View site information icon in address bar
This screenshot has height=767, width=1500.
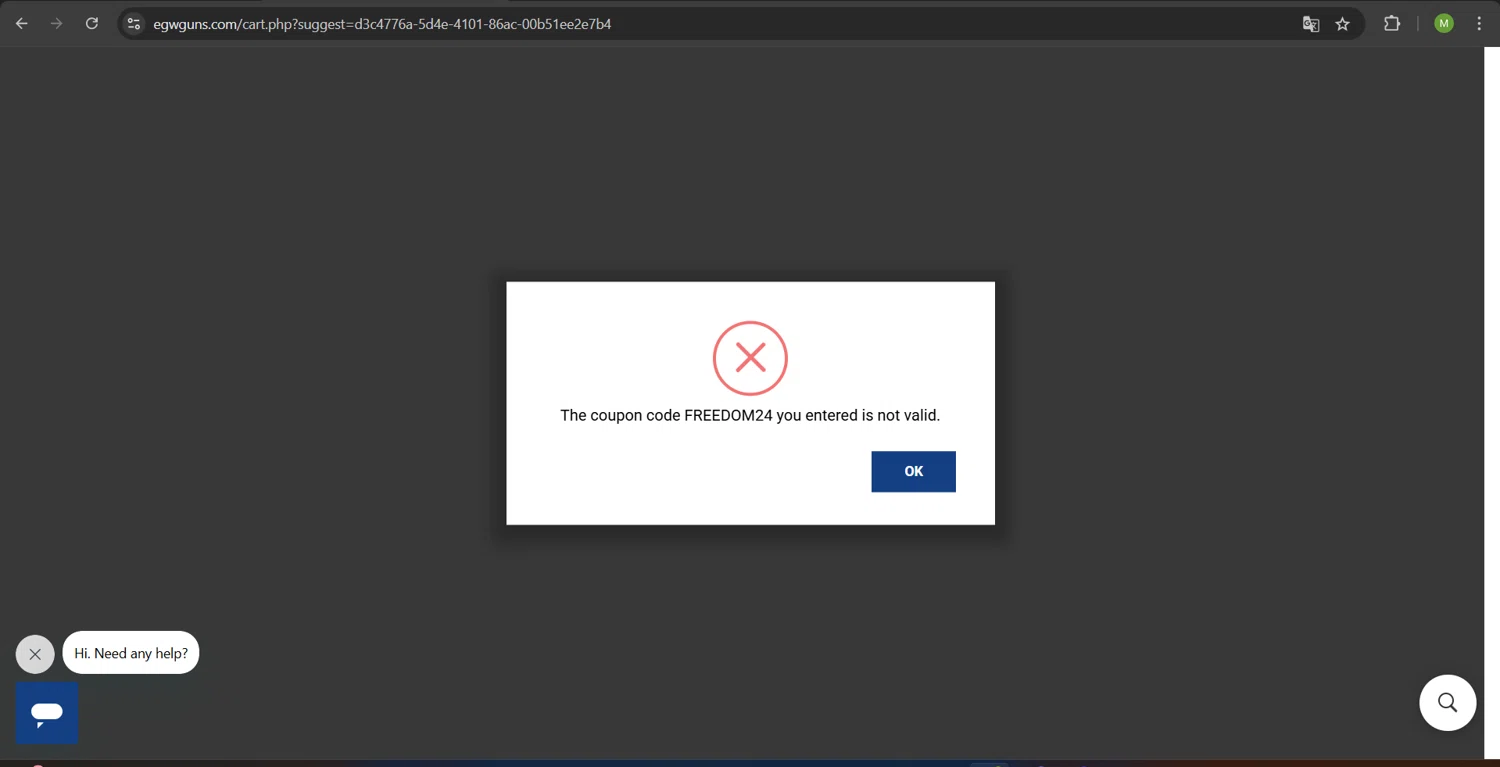pyautogui.click(x=134, y=23)
